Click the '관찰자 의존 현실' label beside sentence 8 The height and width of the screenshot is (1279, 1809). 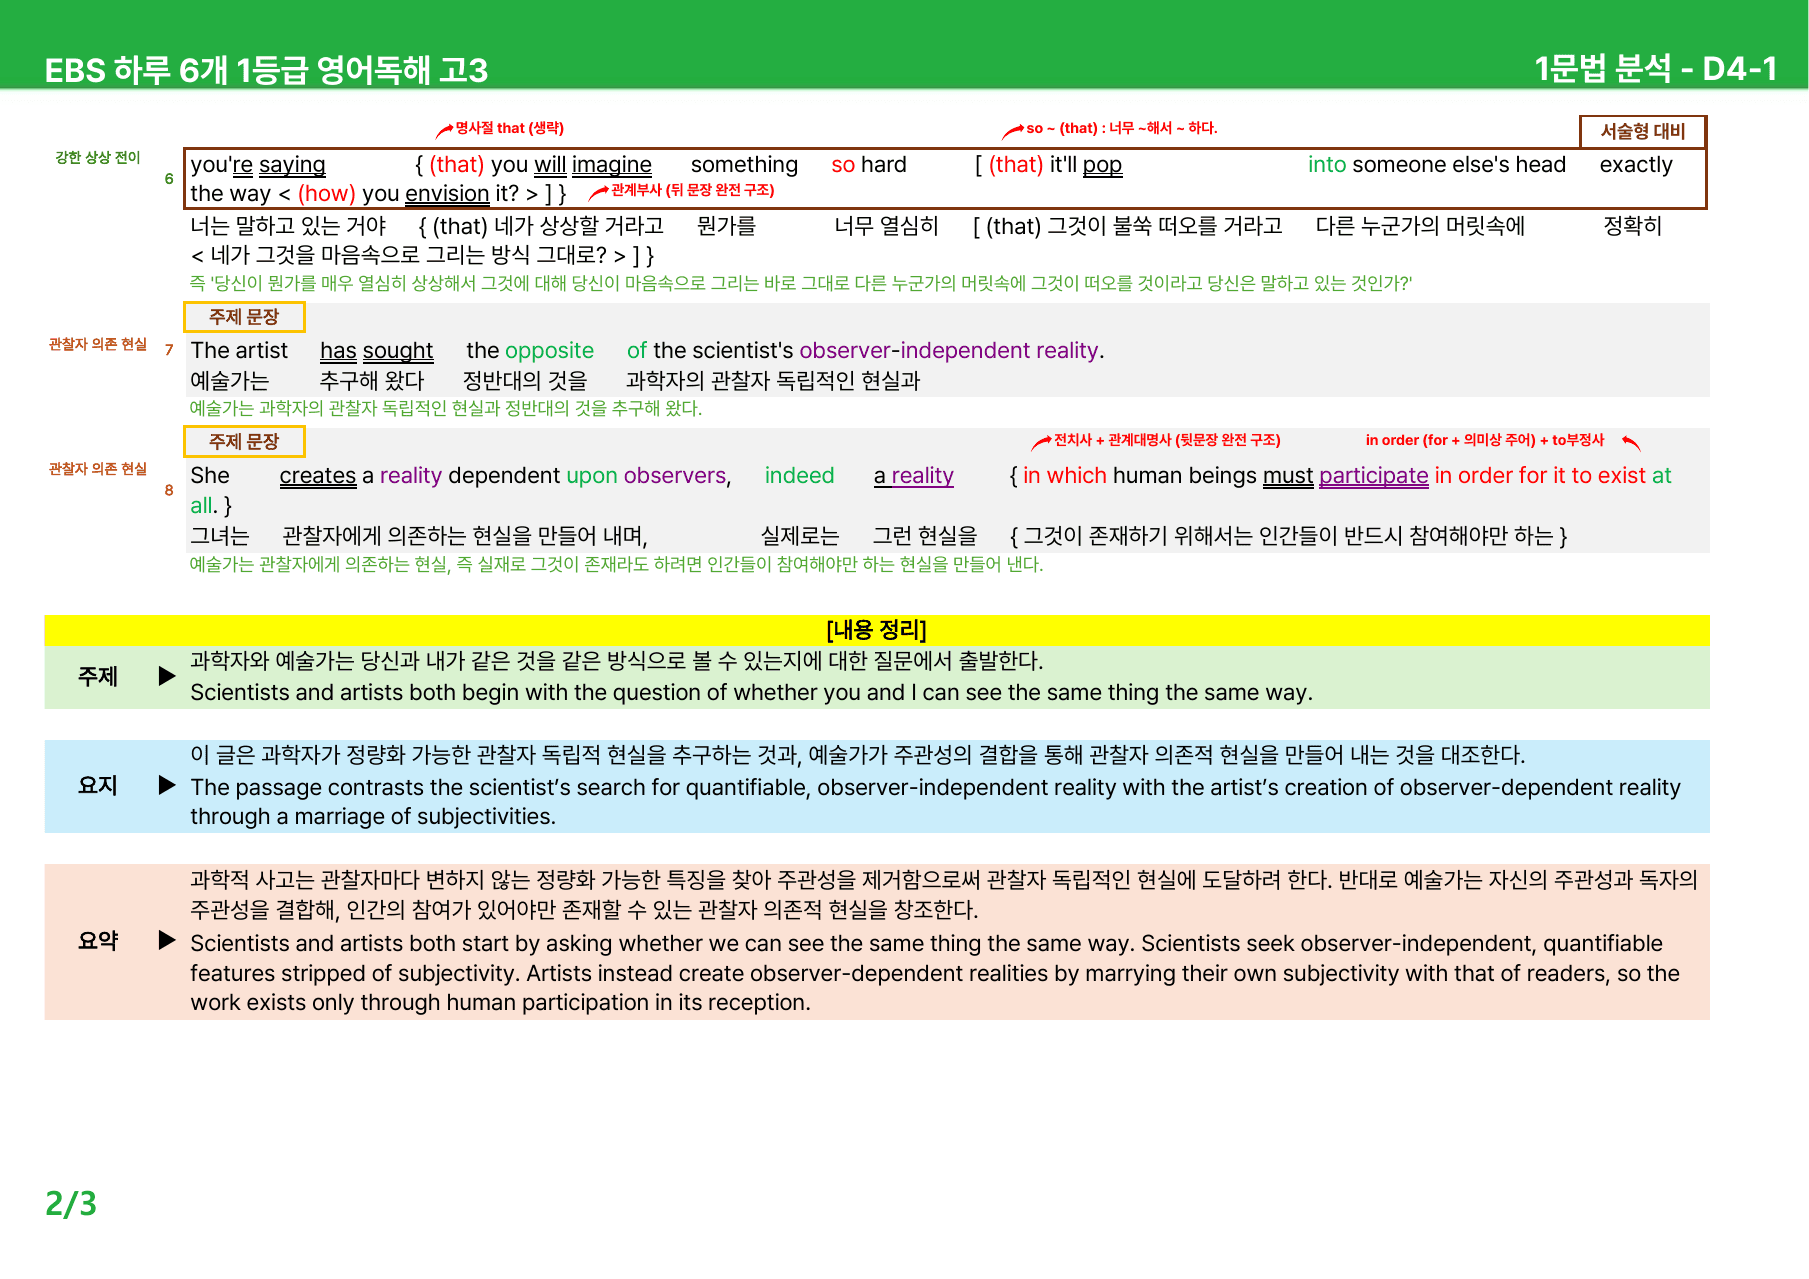tap(98, 469)
